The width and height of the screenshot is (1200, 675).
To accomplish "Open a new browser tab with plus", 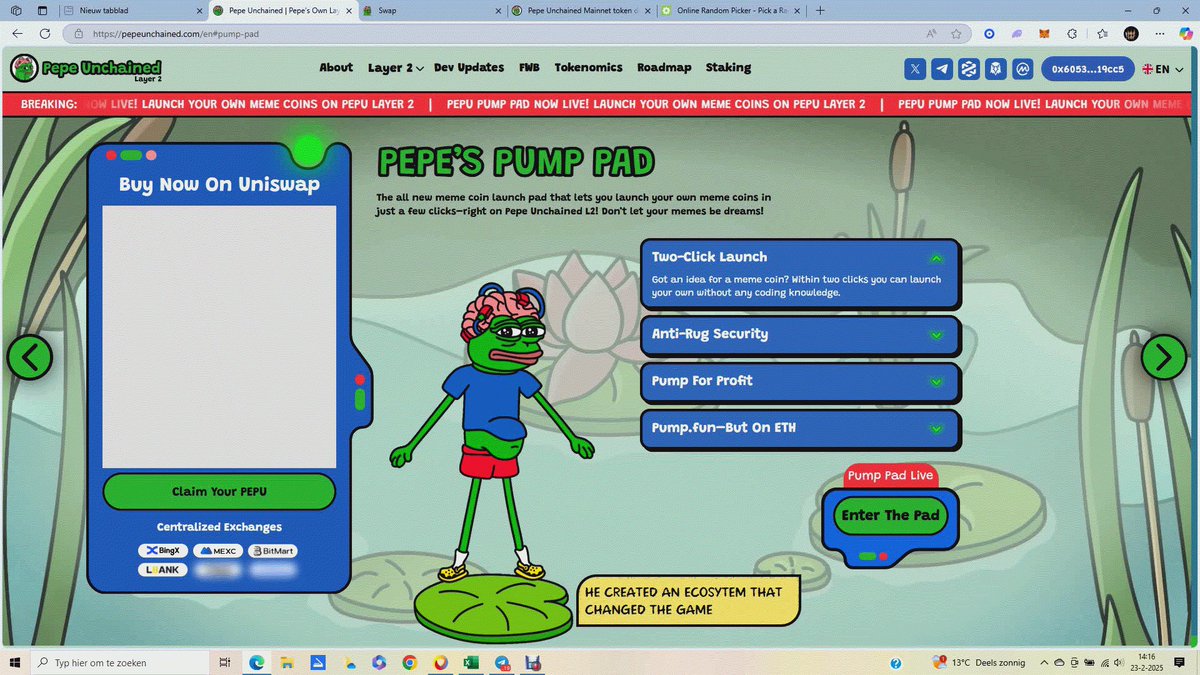I will (x=820, y=10).
